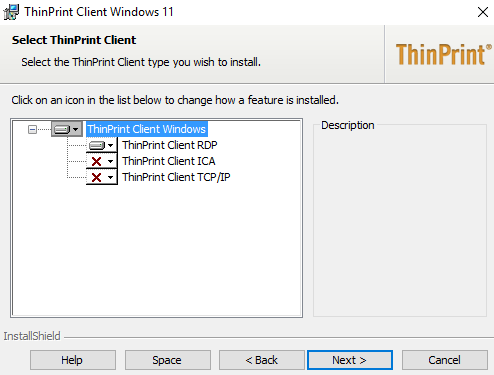The width and height of the screenshot is (494, 375).
Task: Select ThinPrint Client RDP in the feature list
Action: (170, 145)
